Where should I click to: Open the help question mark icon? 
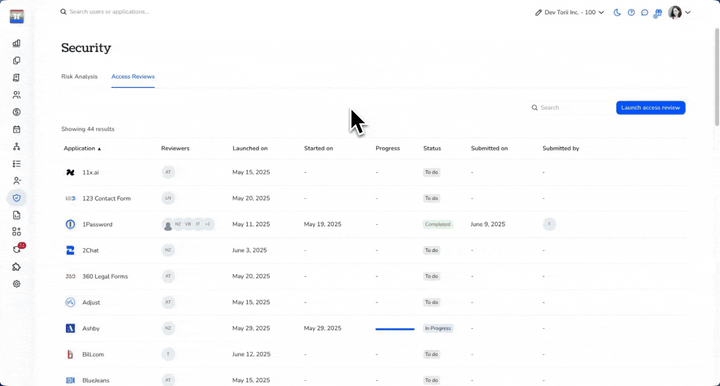(x=631, y=12)
